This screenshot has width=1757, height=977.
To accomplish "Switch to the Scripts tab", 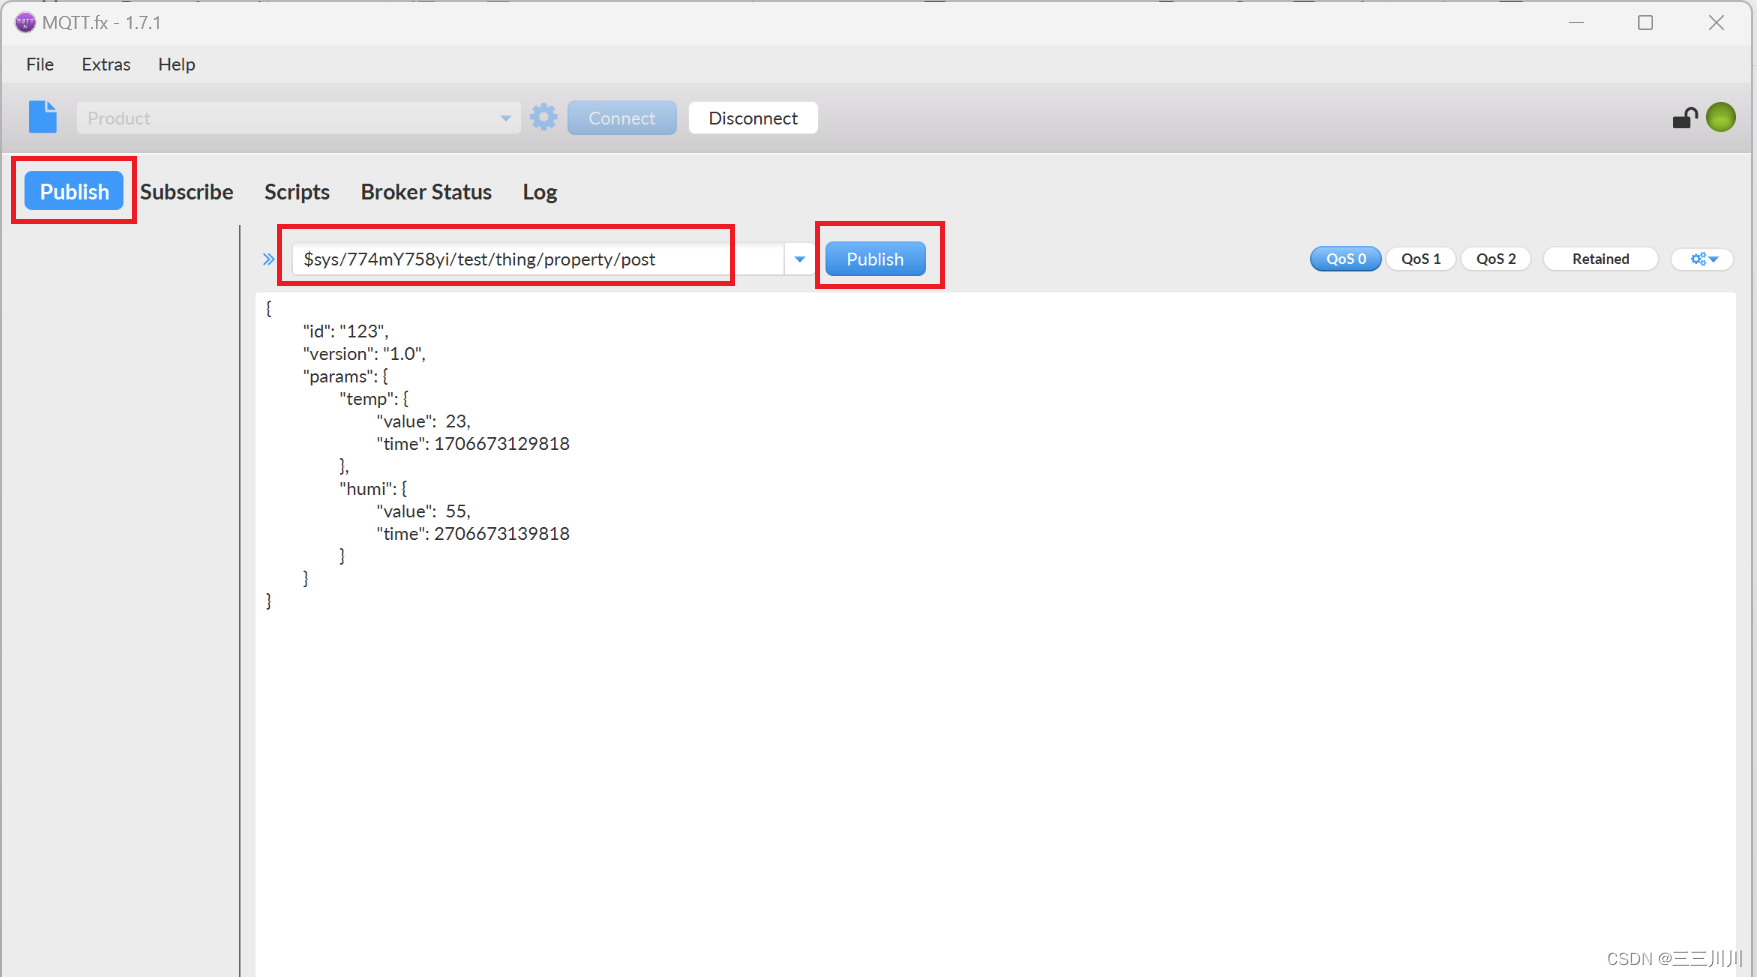I will (297, 191).
